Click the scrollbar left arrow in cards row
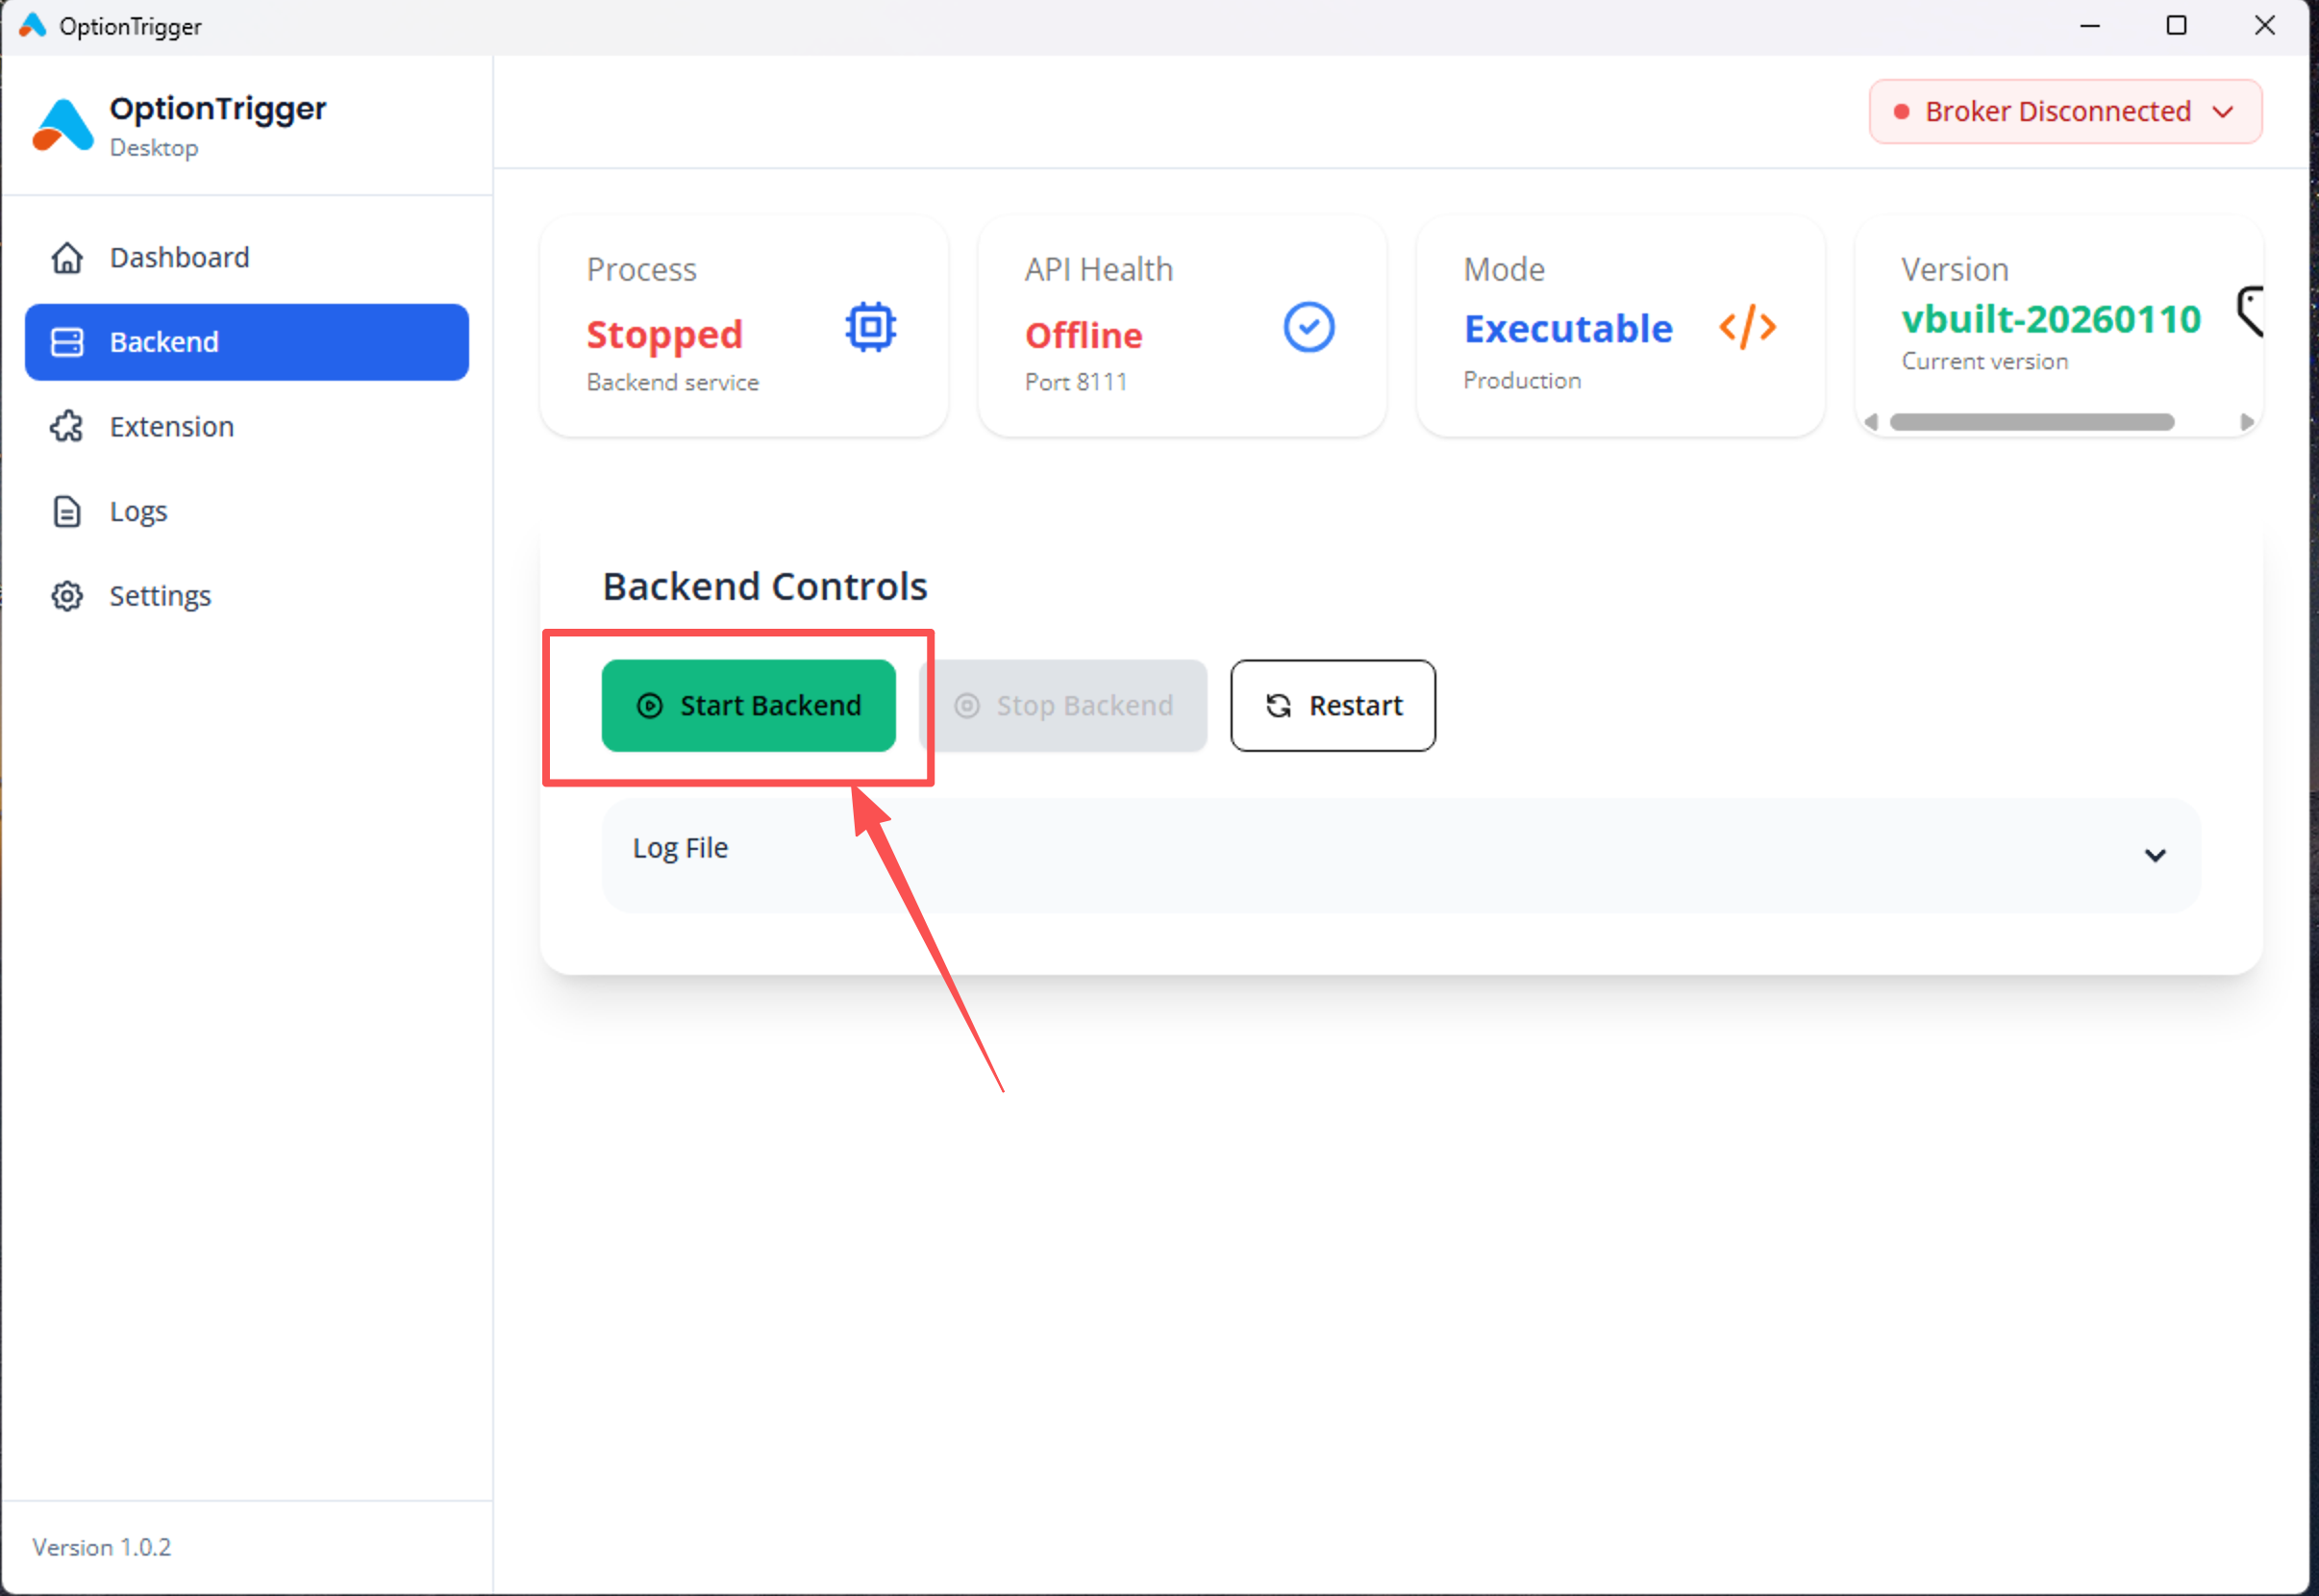 [1872, 422]
